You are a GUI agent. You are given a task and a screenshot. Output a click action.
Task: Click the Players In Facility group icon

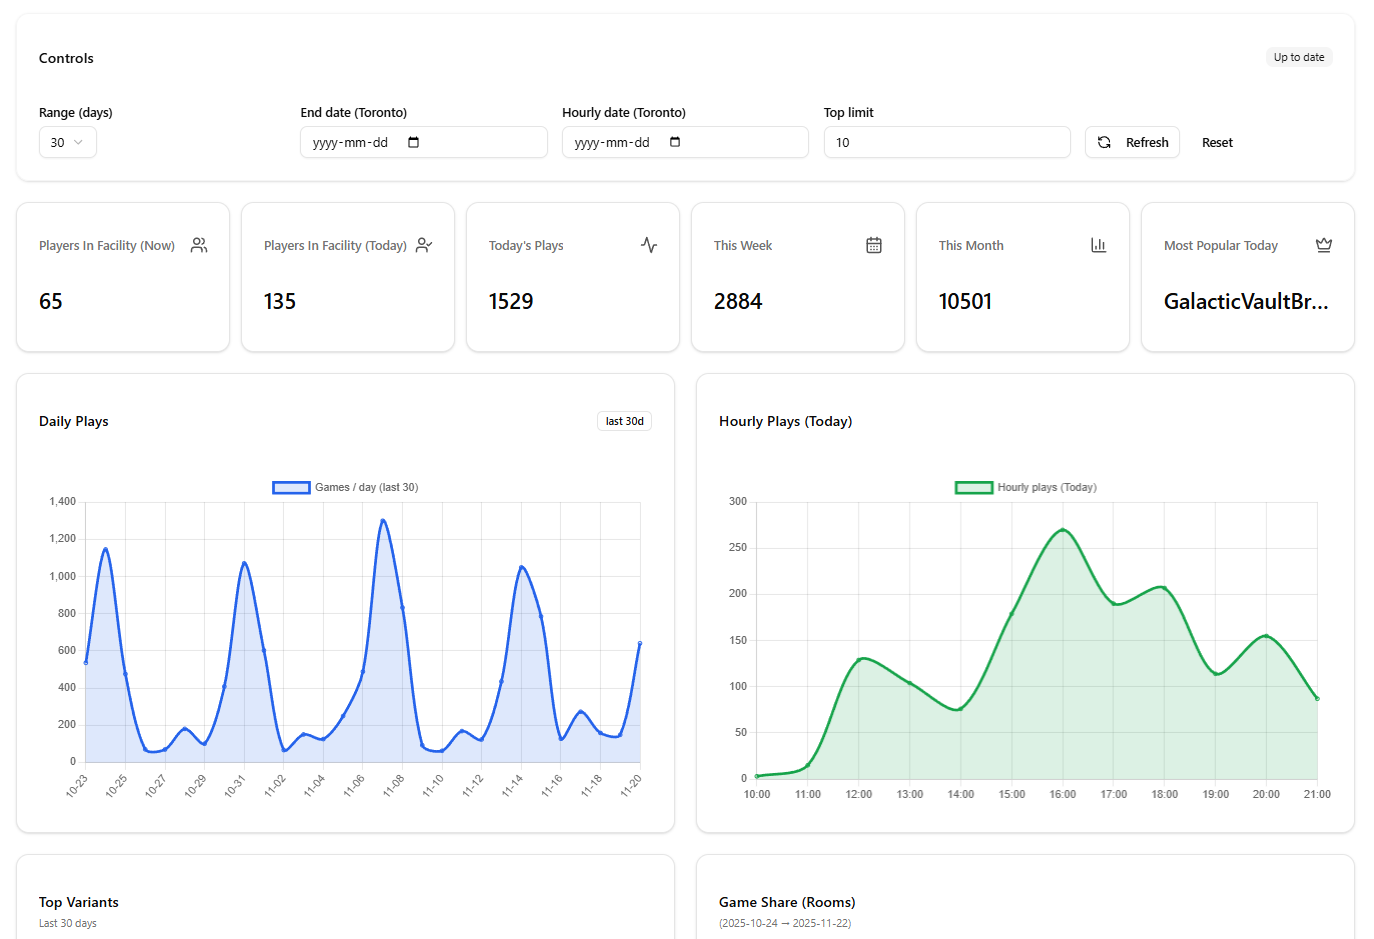pos(198,244)
